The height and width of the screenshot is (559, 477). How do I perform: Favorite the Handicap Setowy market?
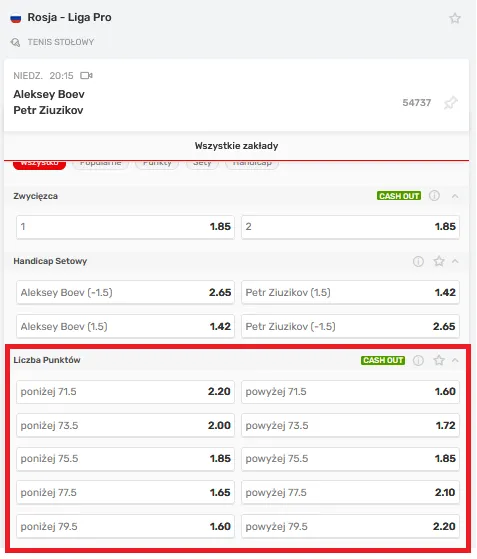tap(439, 261)
